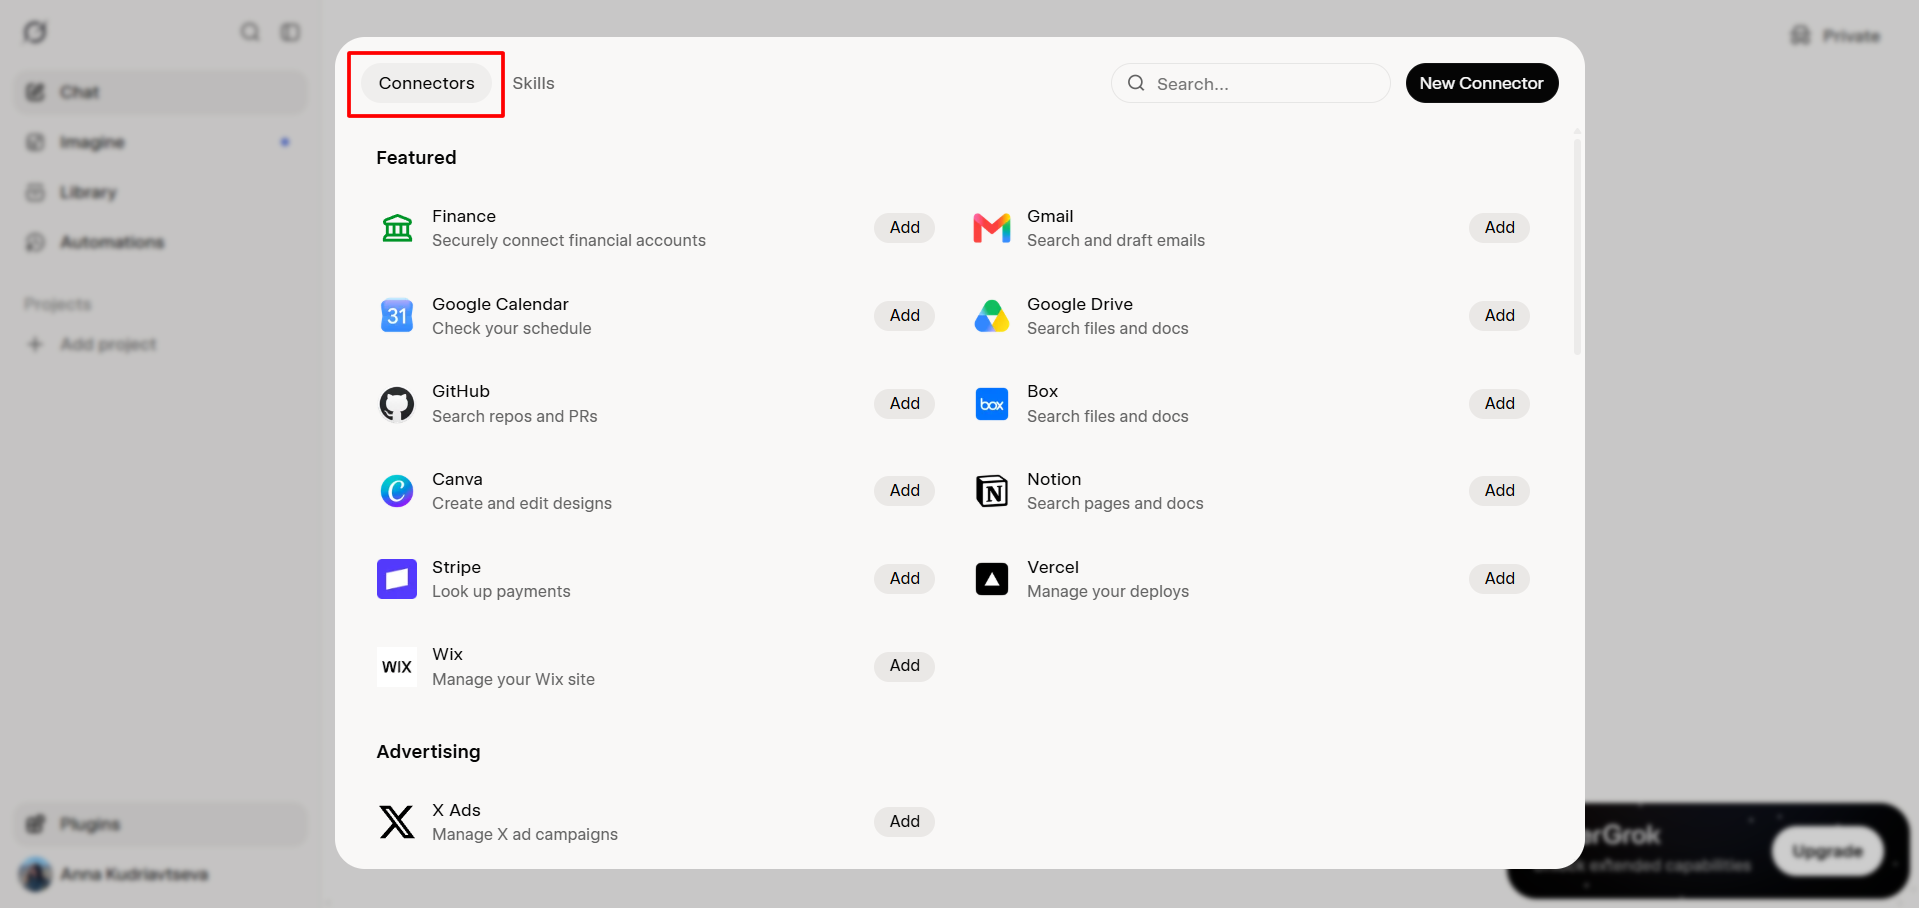Add the Gmail connector
The height and width of the screenshot is (908, 1919).
point(1499,228)
